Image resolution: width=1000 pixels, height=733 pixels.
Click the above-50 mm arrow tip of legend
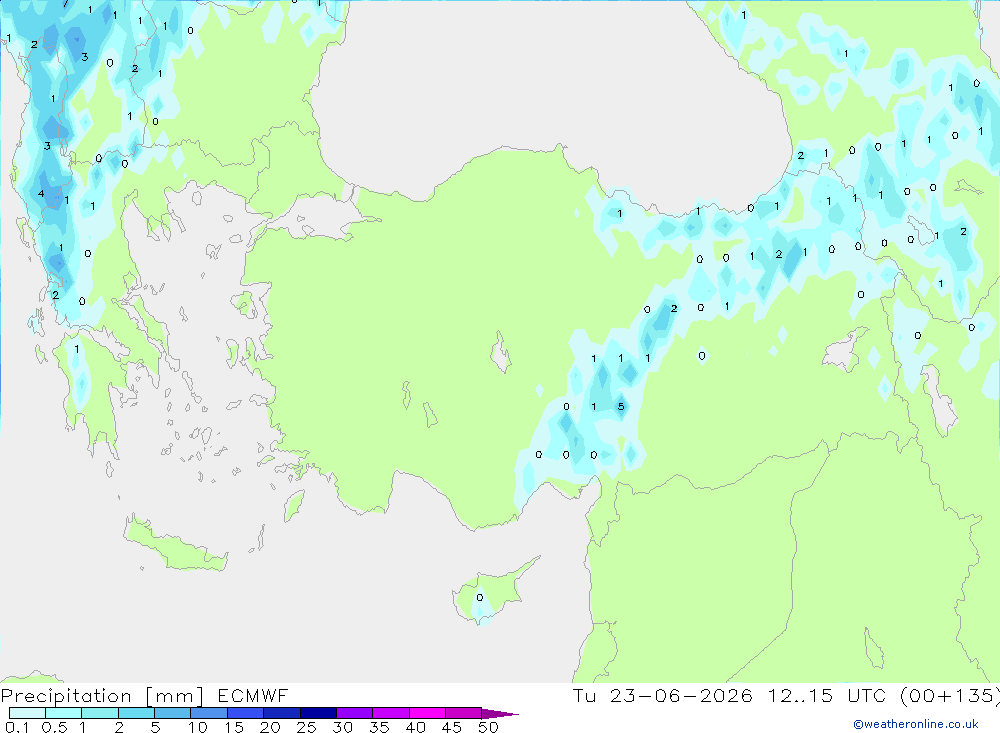click(x=500, y=714)
